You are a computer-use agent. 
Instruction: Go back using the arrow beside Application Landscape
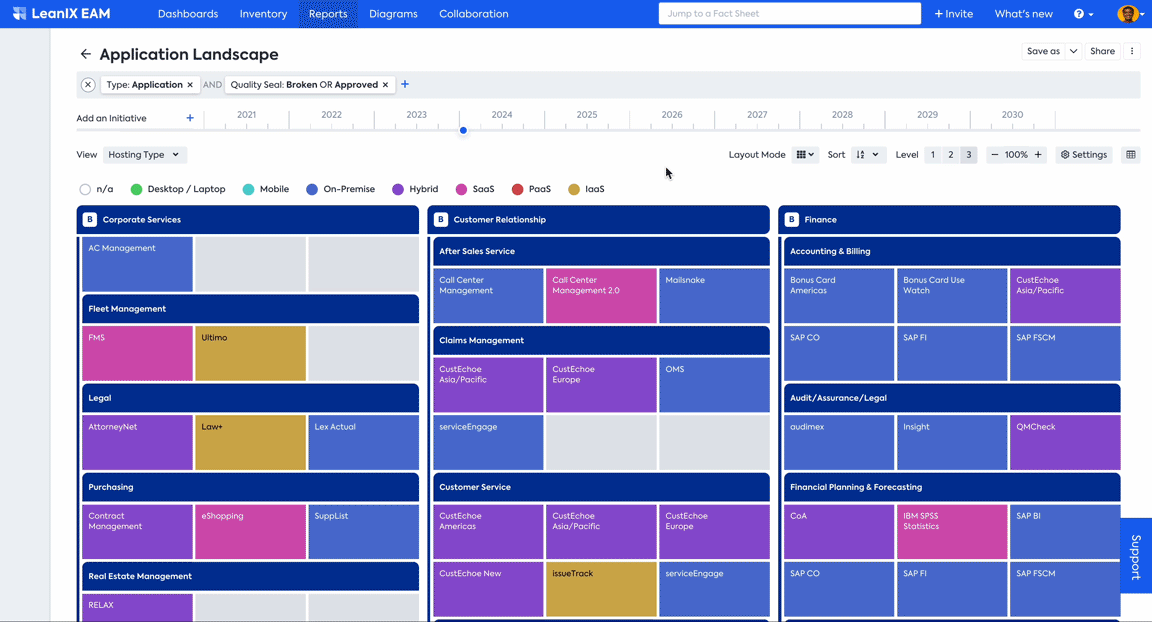[85, 54]
